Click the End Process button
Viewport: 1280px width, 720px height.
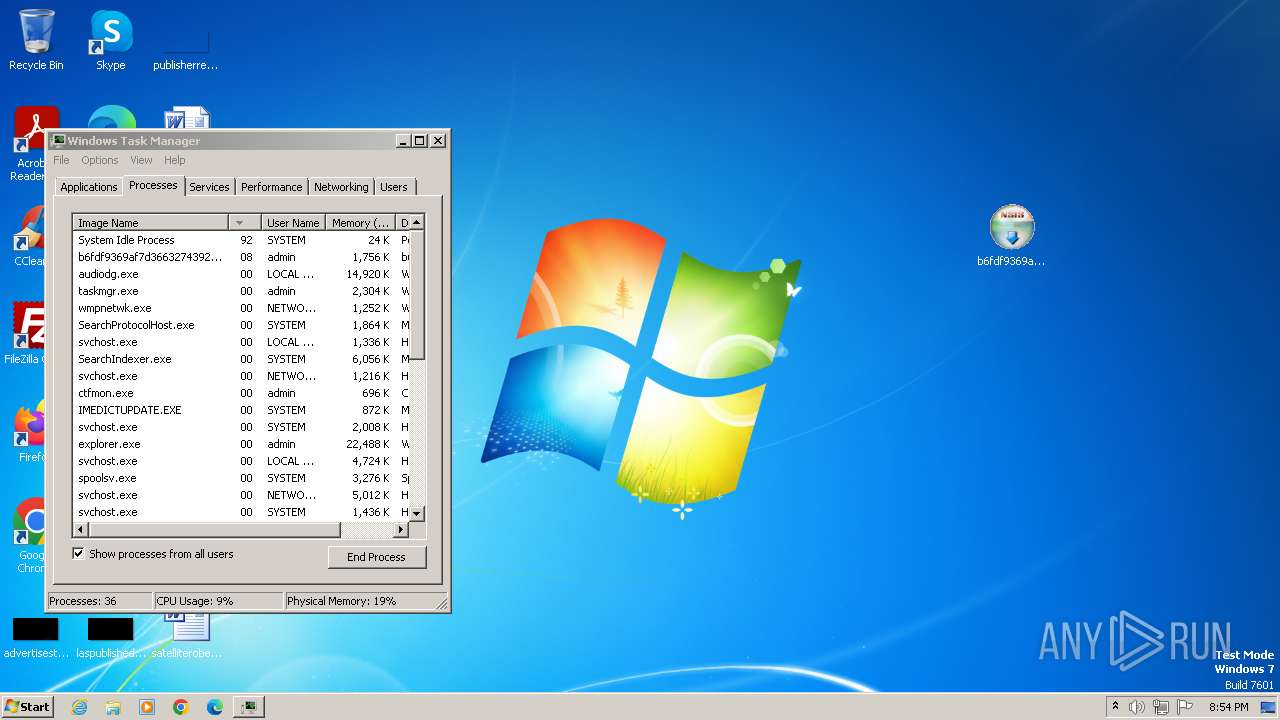pyautogui.click(x=377, y=557)
